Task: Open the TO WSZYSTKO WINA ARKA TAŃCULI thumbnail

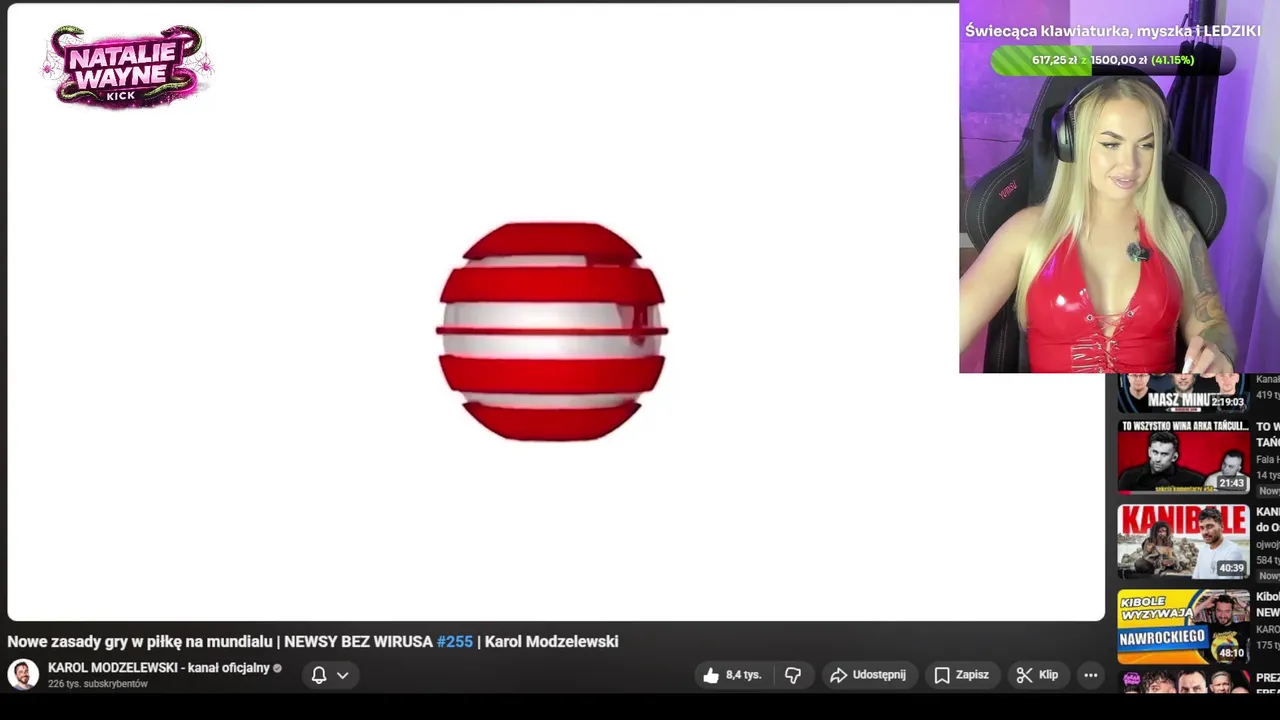Action: 1183,457
